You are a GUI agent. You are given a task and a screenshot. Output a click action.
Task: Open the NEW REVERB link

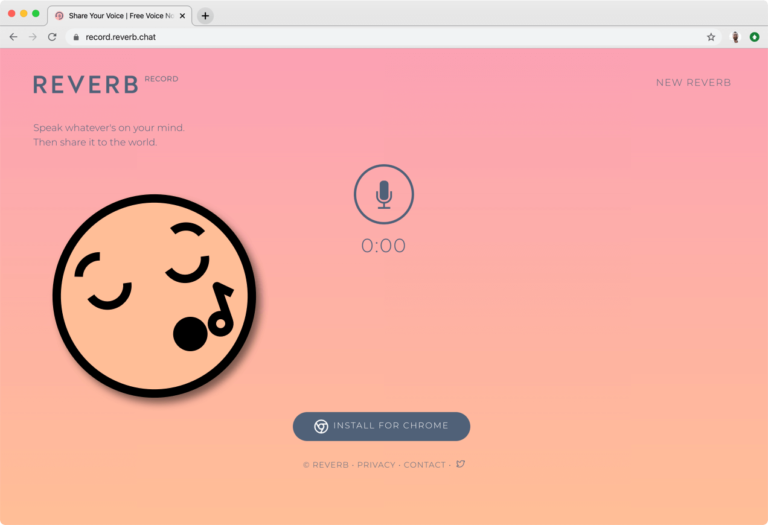click(693, 82)
